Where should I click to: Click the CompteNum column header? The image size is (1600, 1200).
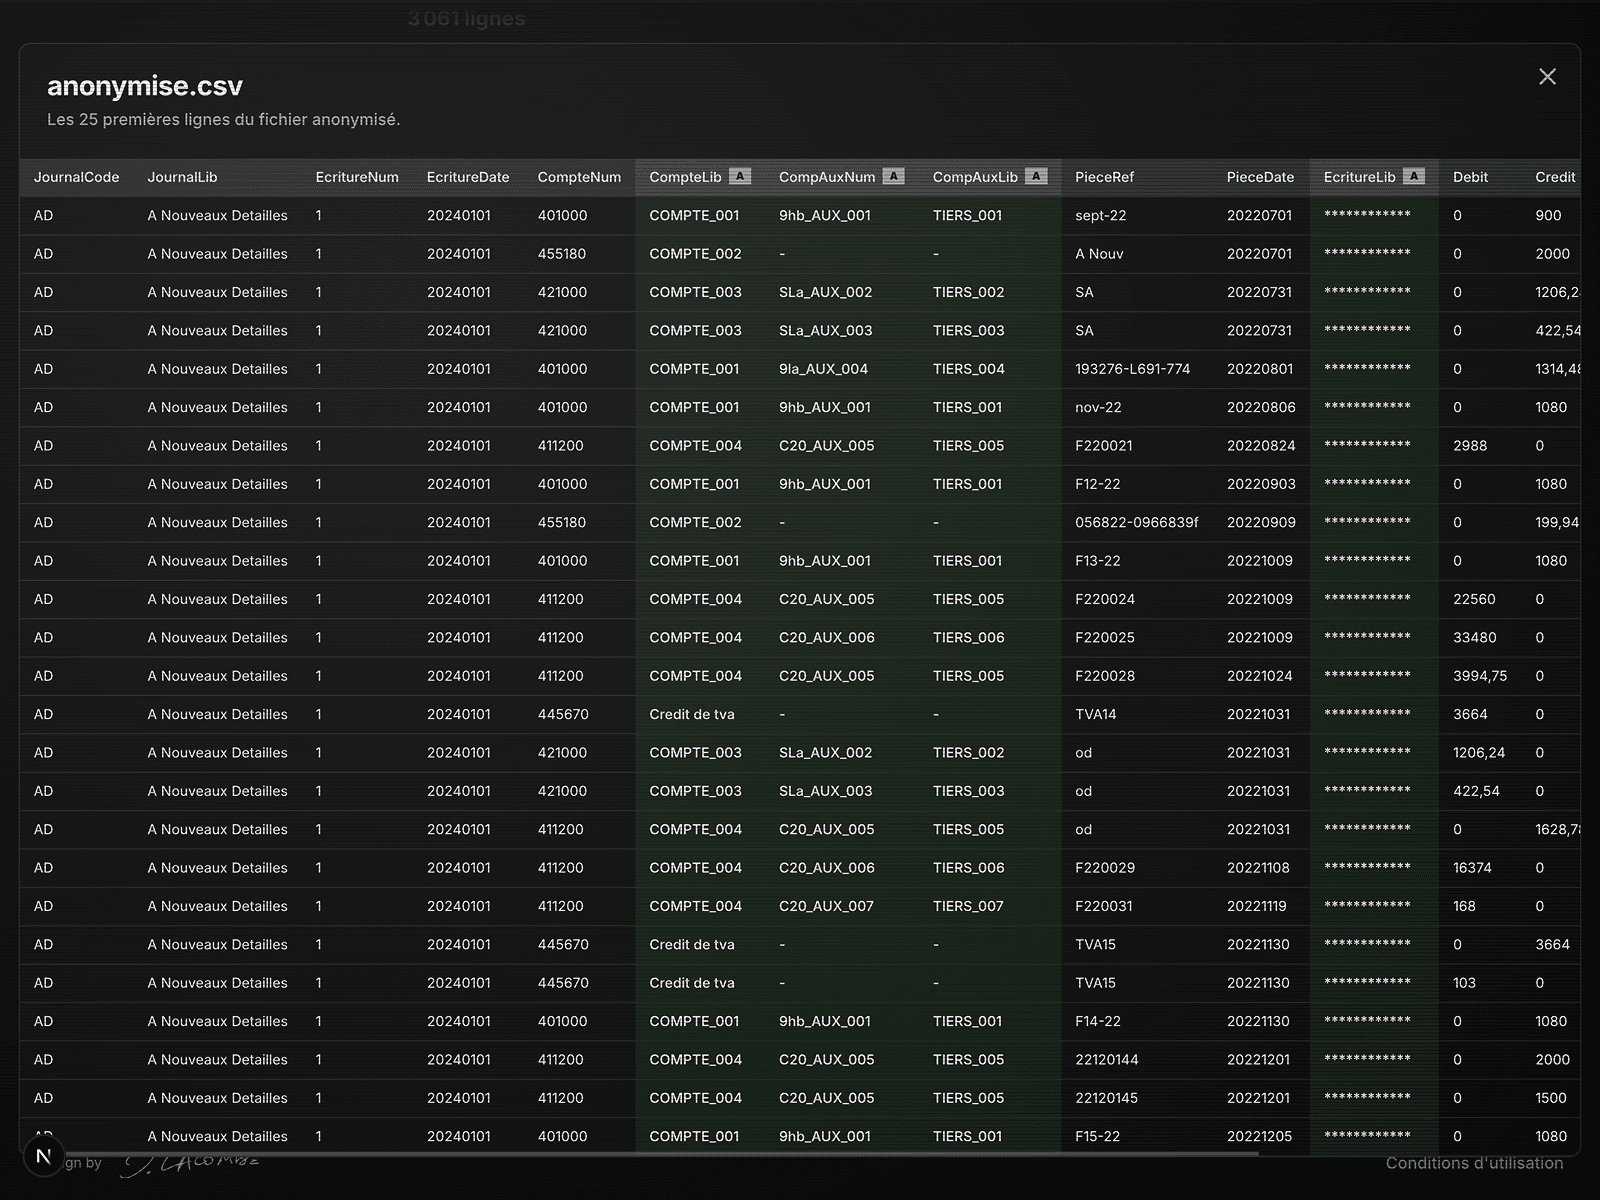[x=579, y=177]
